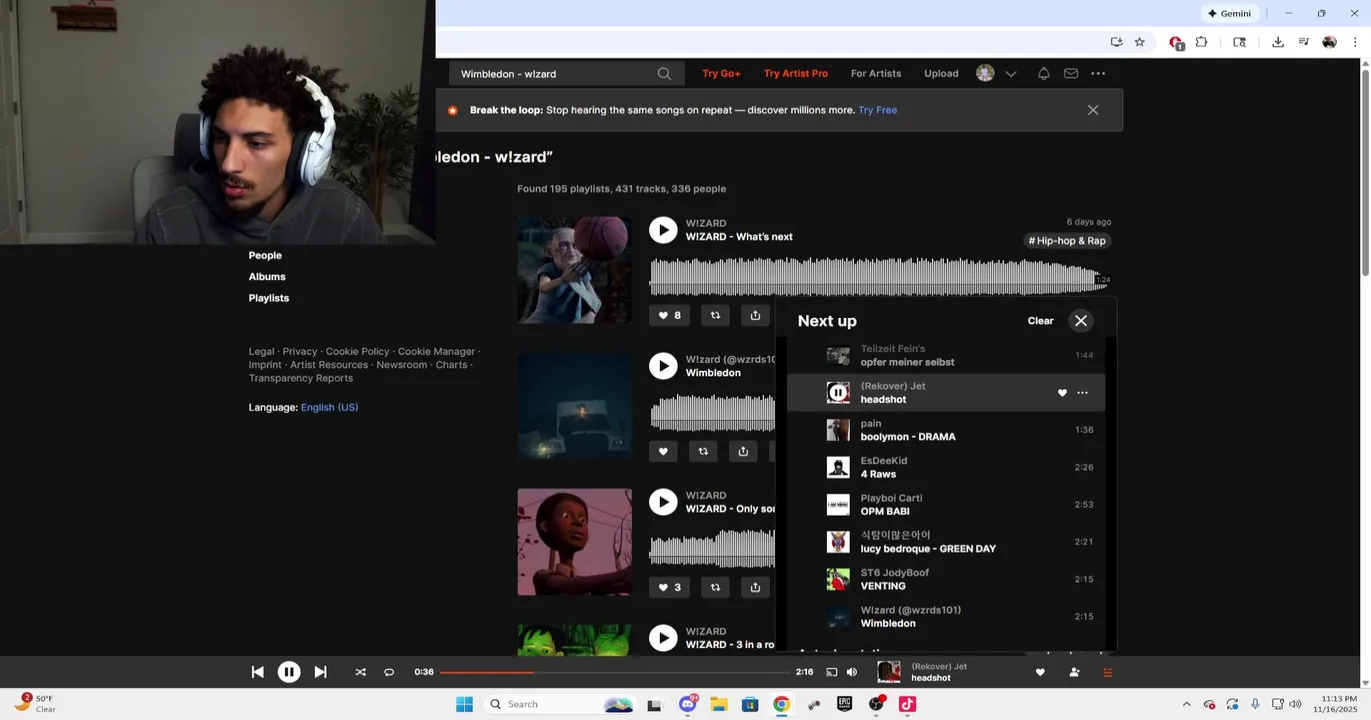This screenshot has width=1371, height=720.
Task: Change language English (US) link
Action: point(329,407)
